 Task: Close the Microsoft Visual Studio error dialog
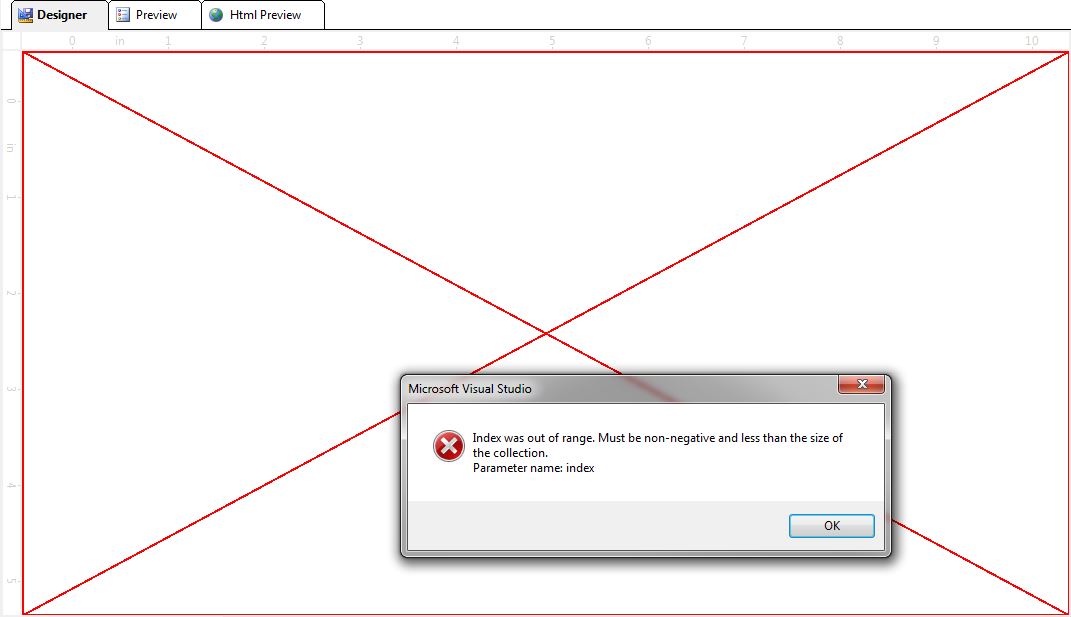click(861, 385)
